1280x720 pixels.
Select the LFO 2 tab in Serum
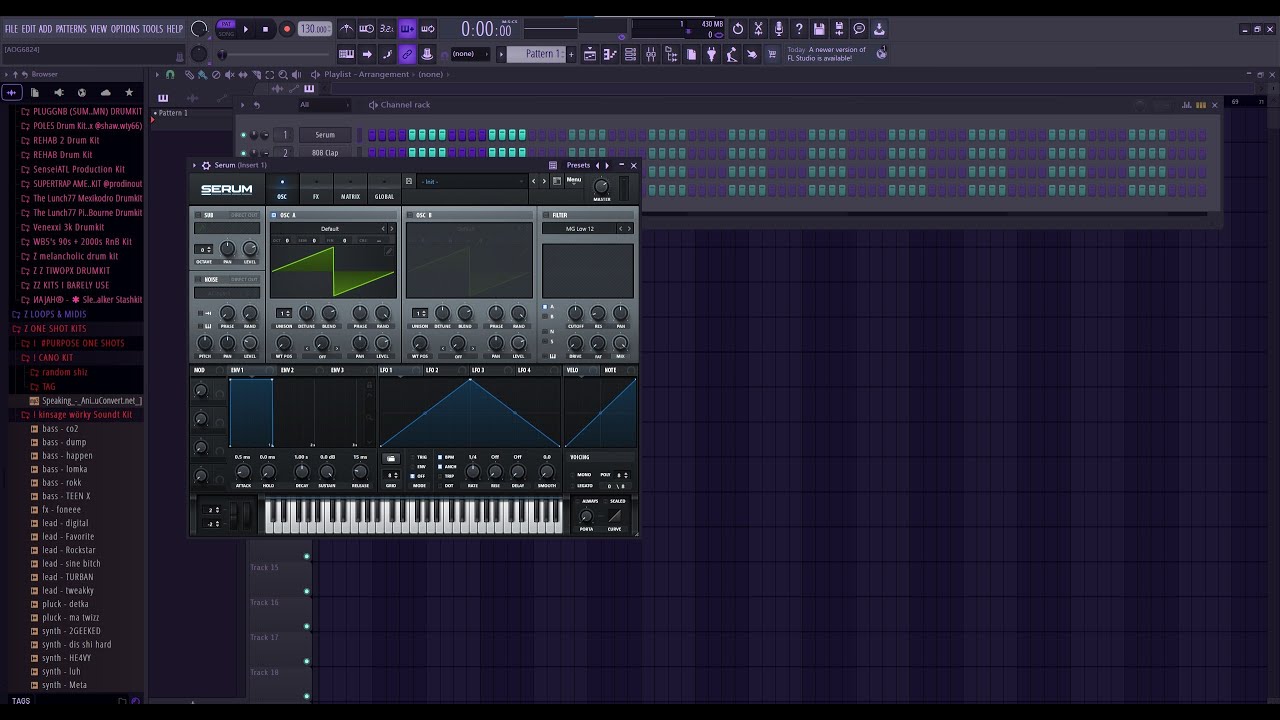pos(432,370)
